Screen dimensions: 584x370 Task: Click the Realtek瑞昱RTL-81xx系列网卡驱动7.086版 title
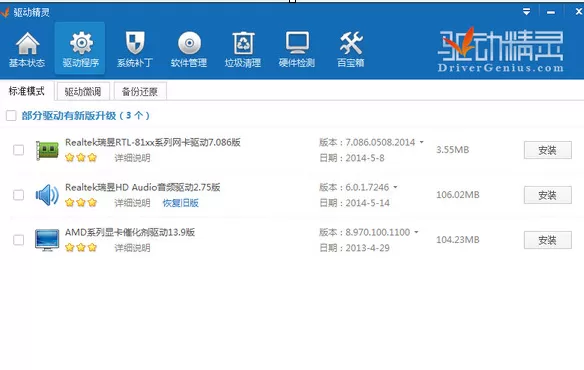click(153, 142)
